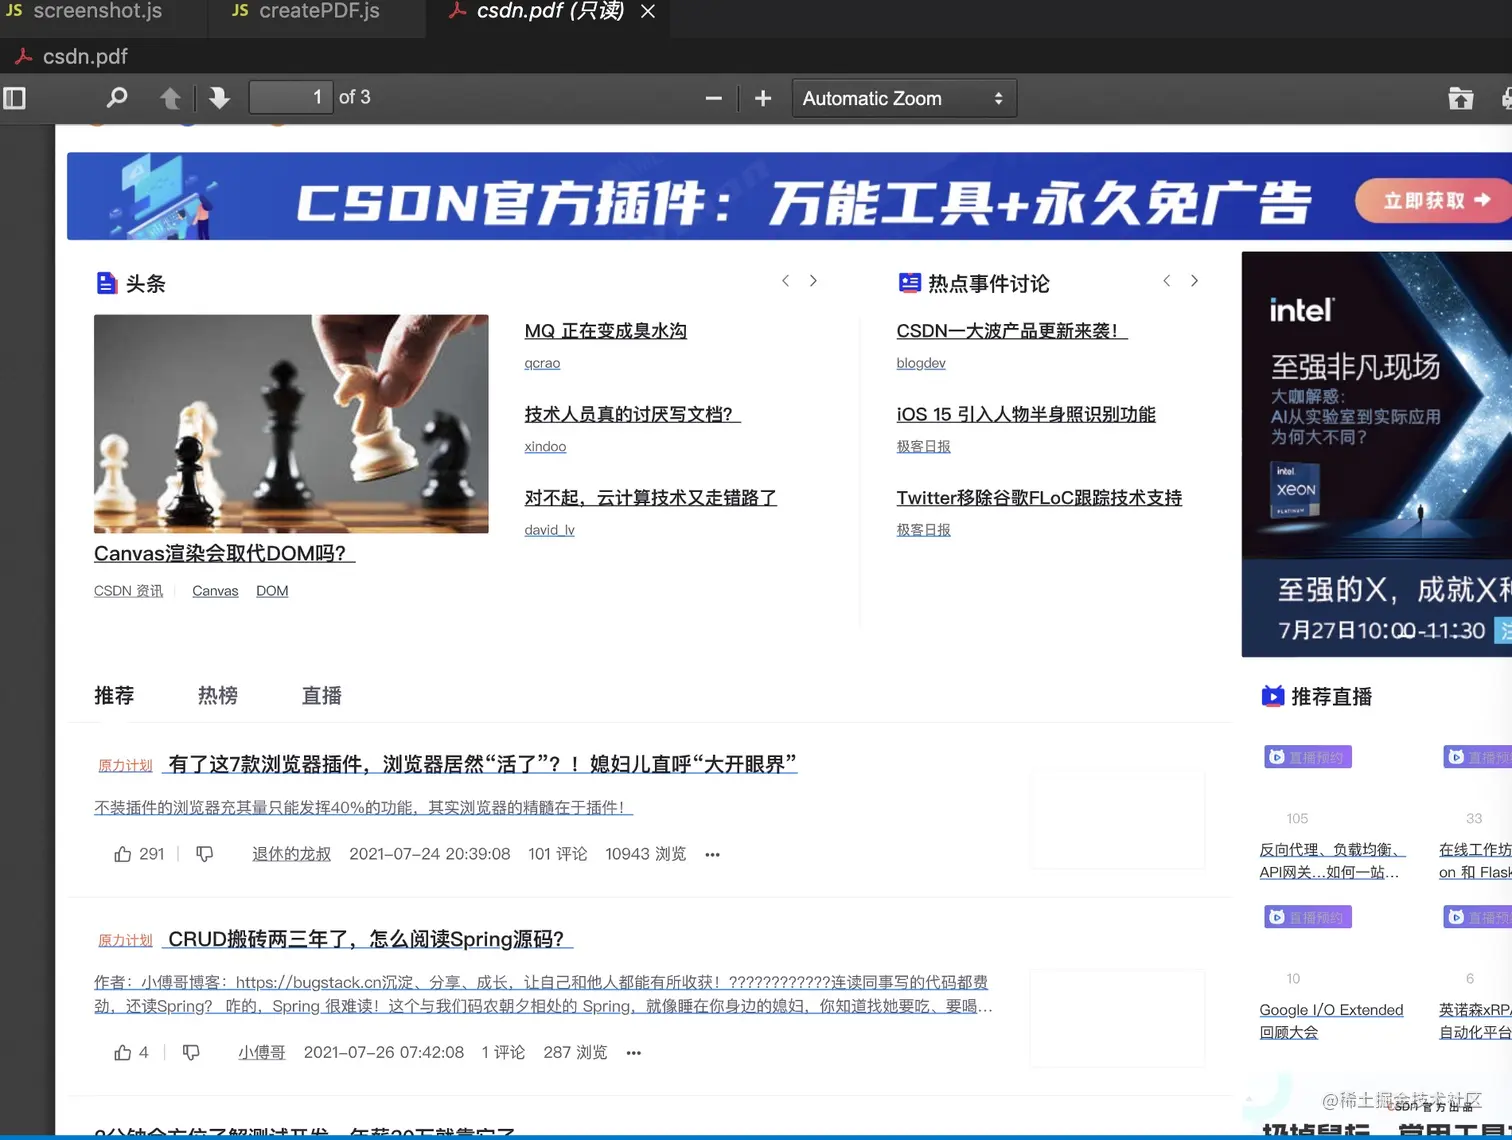The width and height of the screenshot is (1512, 1140).
Task: Go to the previous PDF page
Action: coord(170,98)
